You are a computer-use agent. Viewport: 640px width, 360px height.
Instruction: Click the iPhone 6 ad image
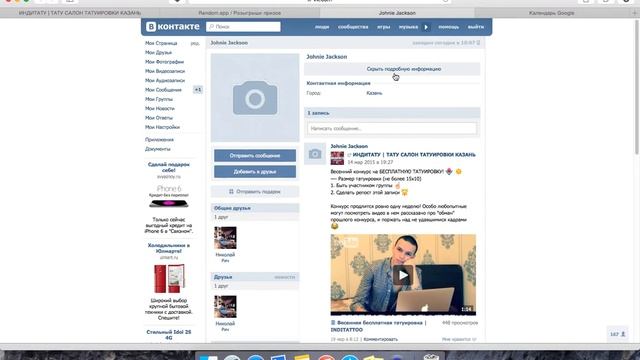coord(169,198)
